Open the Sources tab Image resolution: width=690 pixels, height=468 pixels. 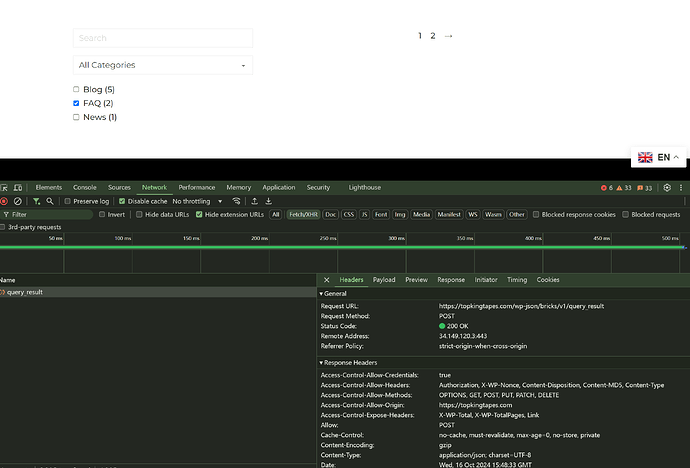(119, 188)
